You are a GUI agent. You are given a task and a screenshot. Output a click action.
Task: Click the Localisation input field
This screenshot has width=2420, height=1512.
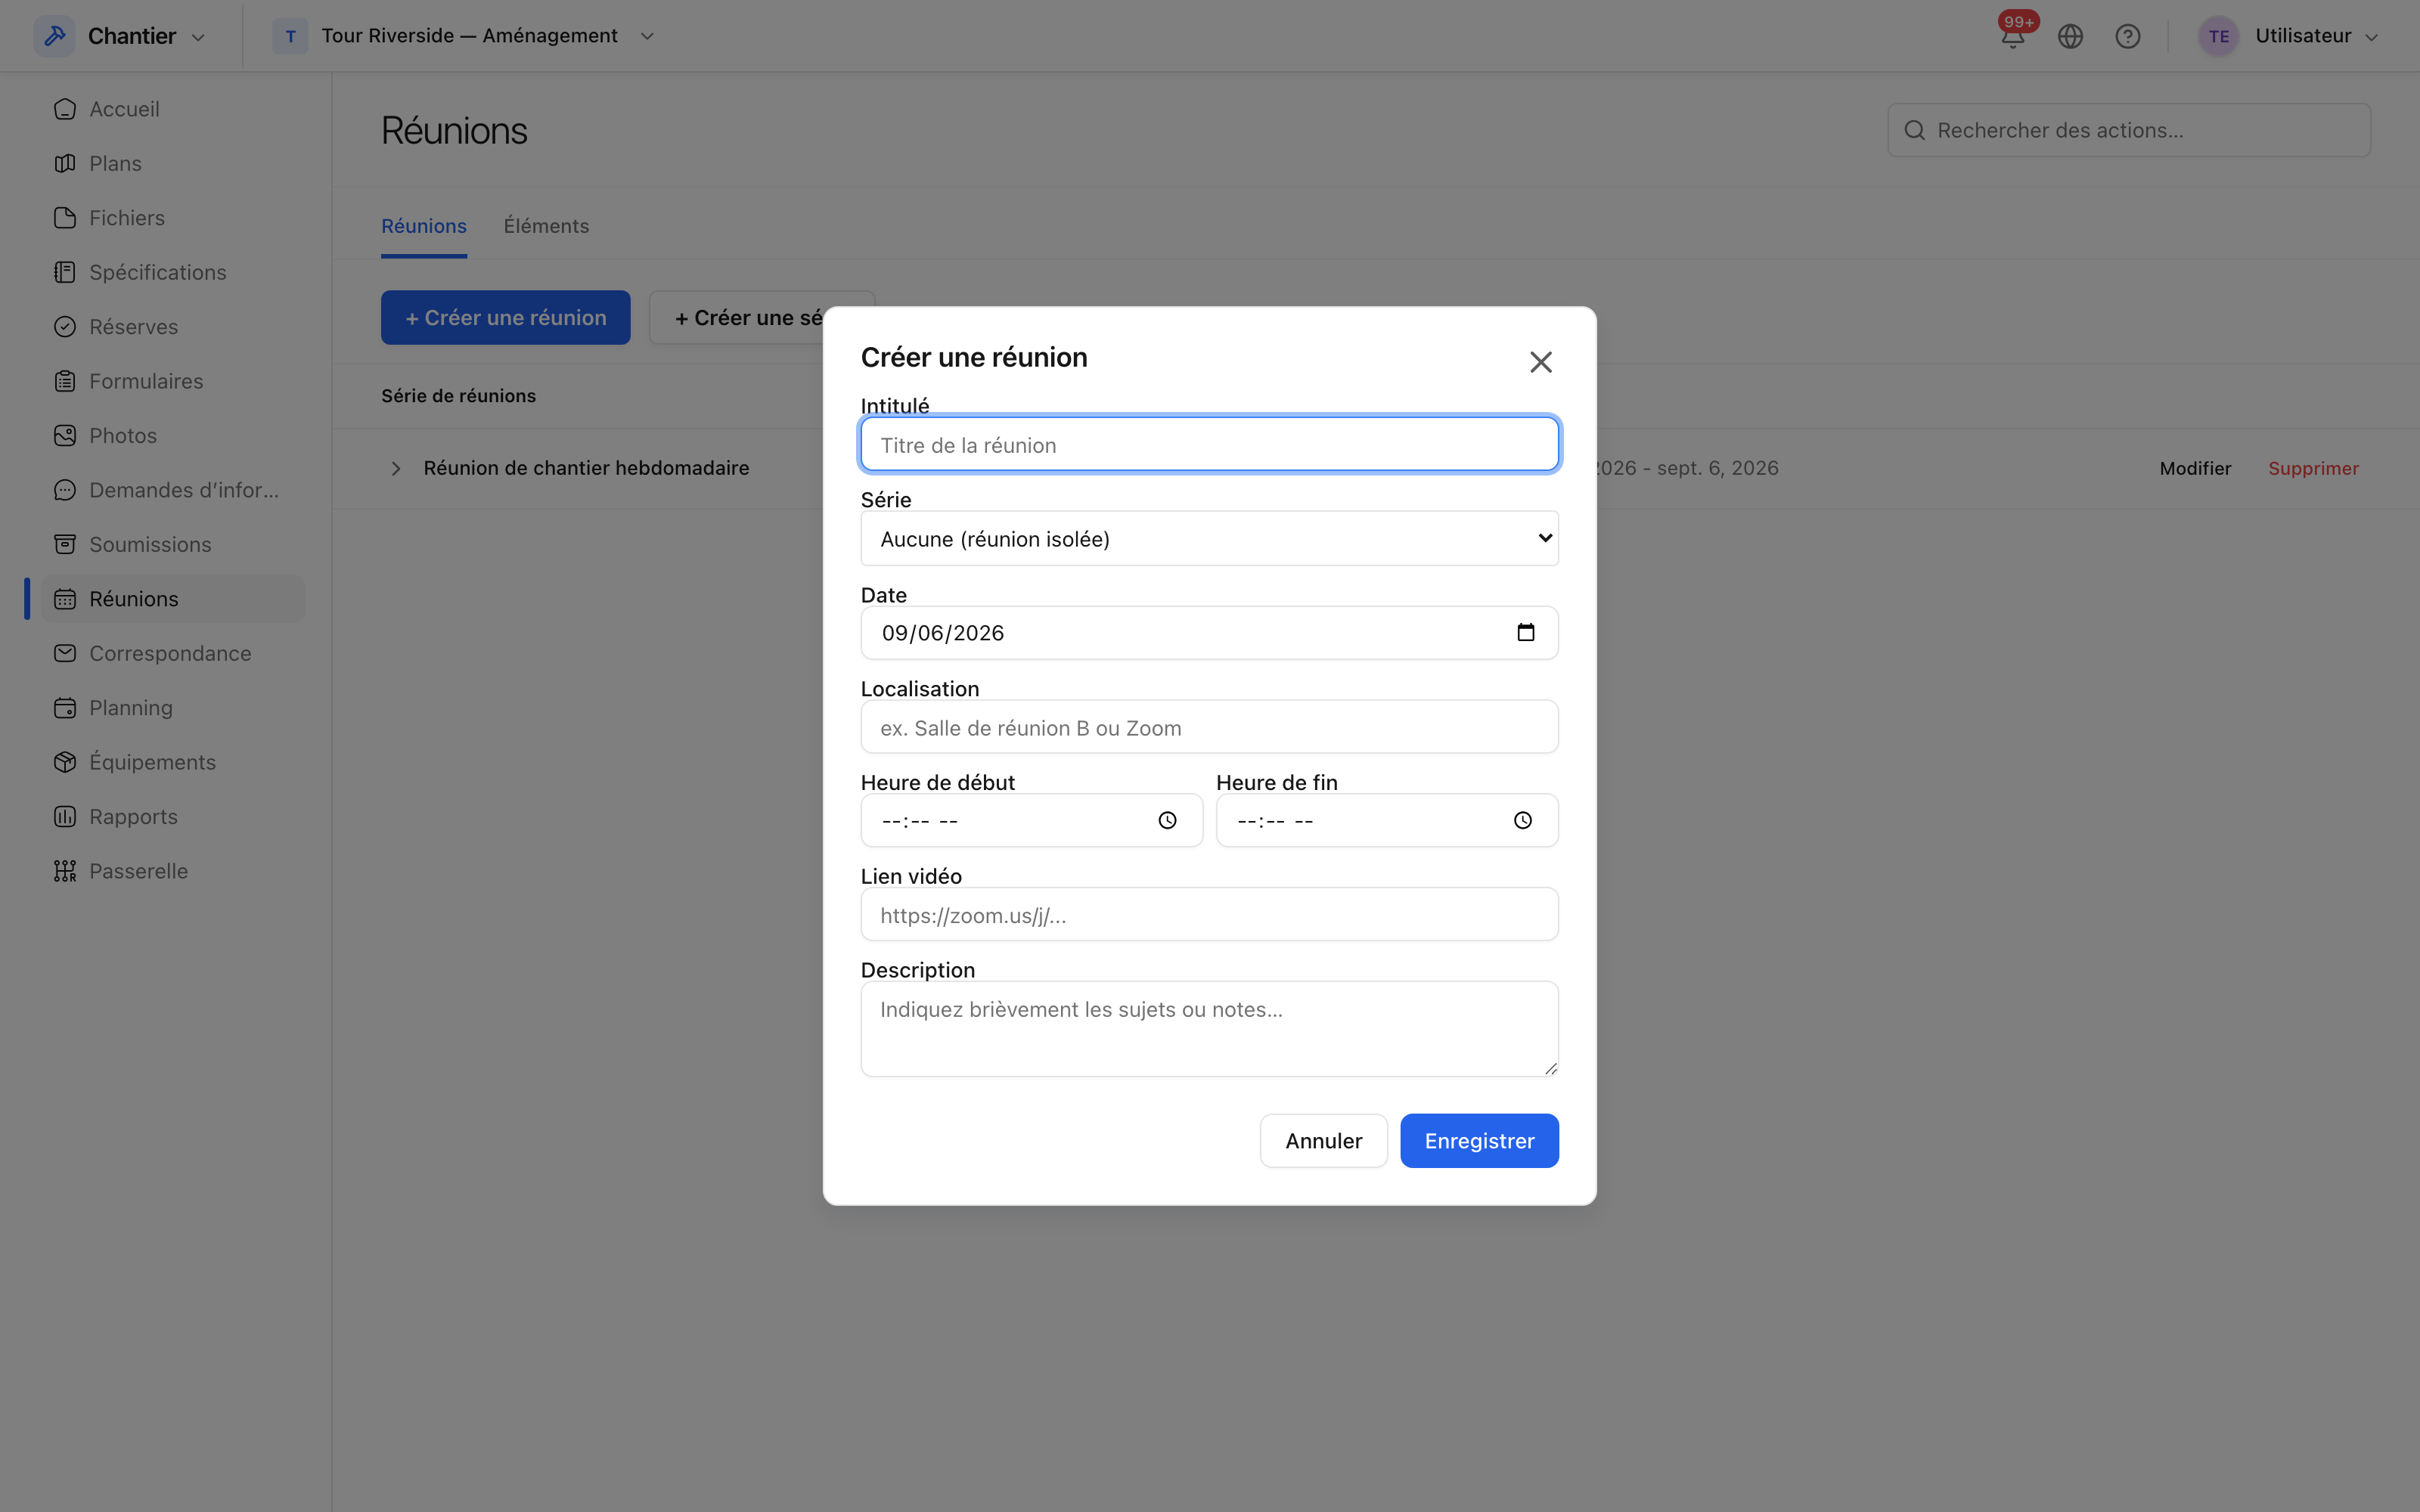pyautogui.click(x=1209, y=727)
